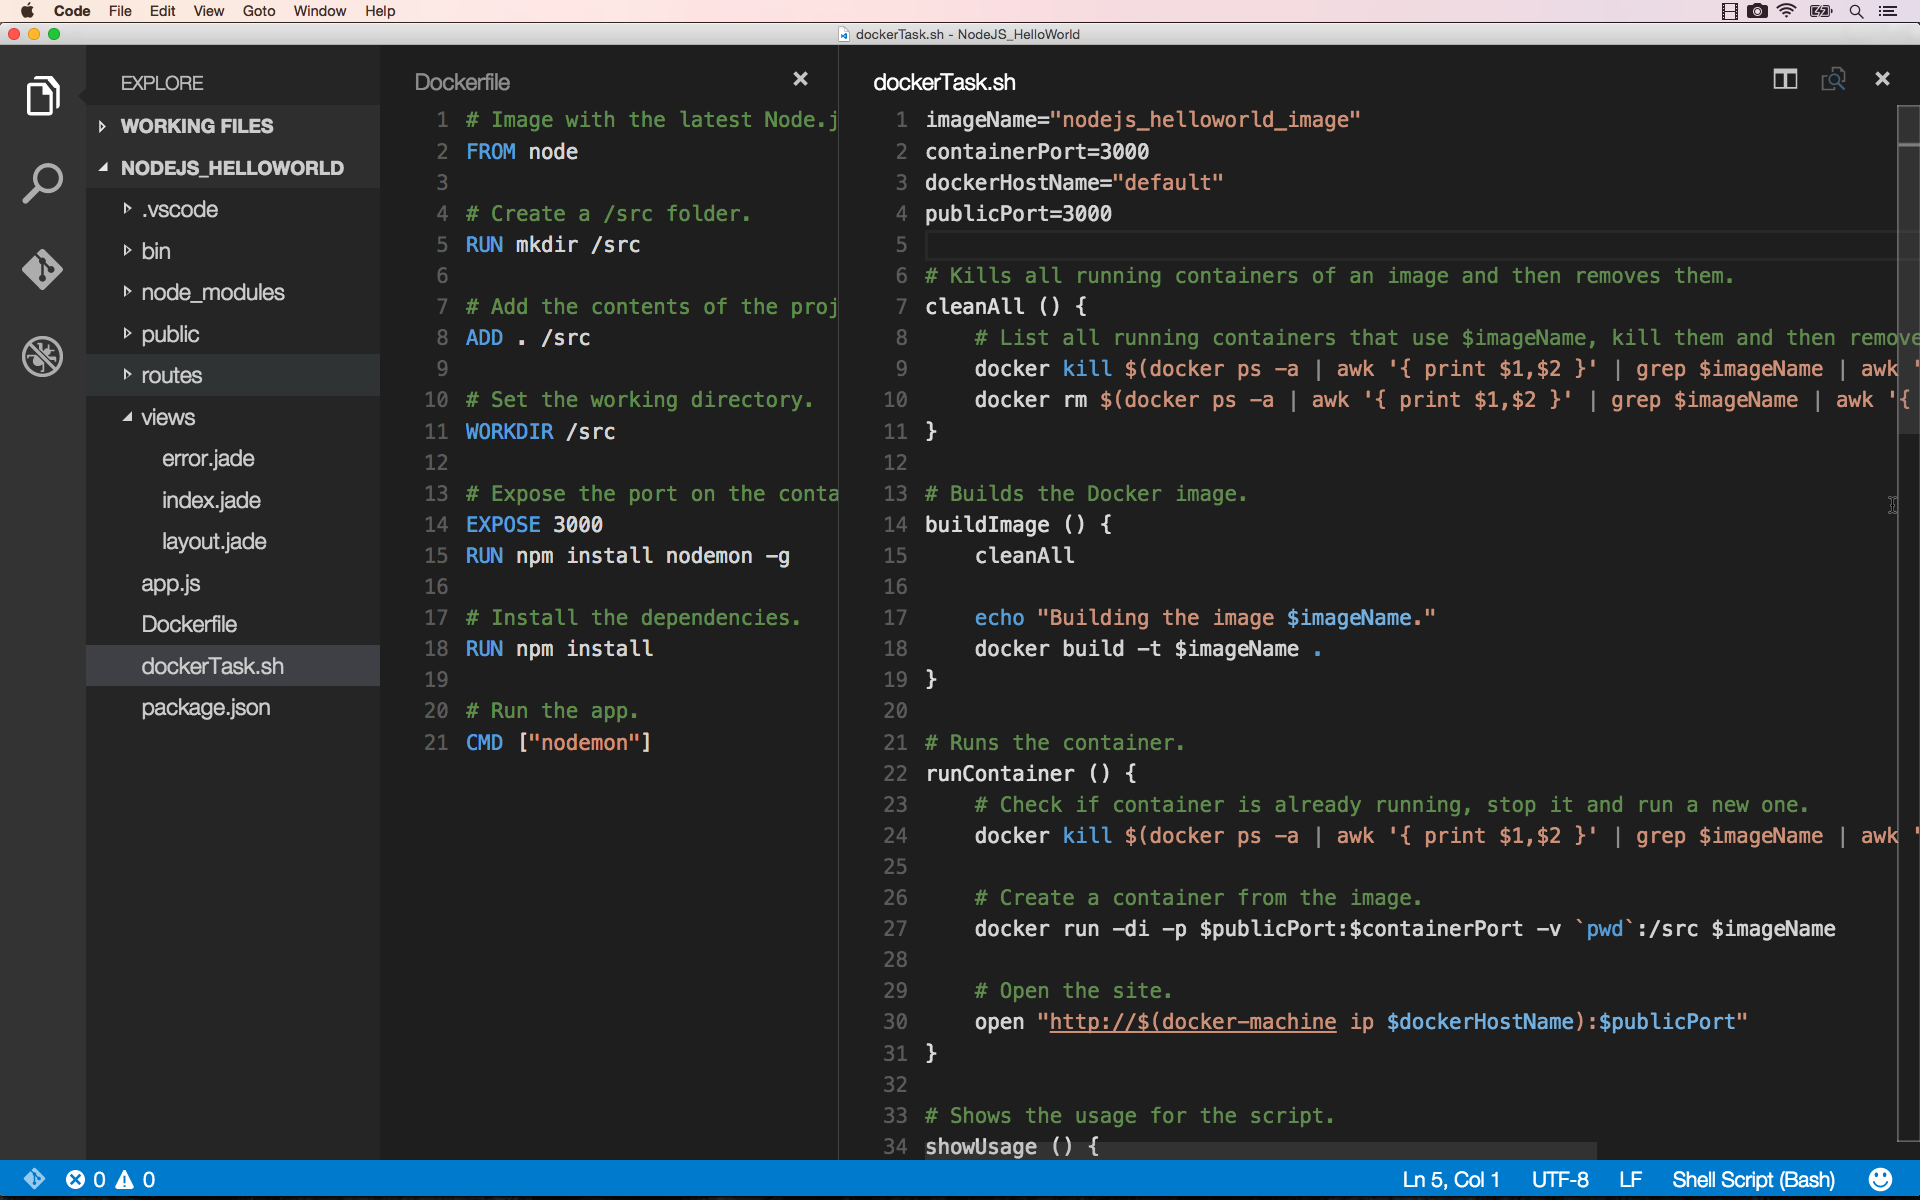Open the Debug view in the activity bar
The height and width of the screenshot is (1200, 1920).
[x=42, y=357]
